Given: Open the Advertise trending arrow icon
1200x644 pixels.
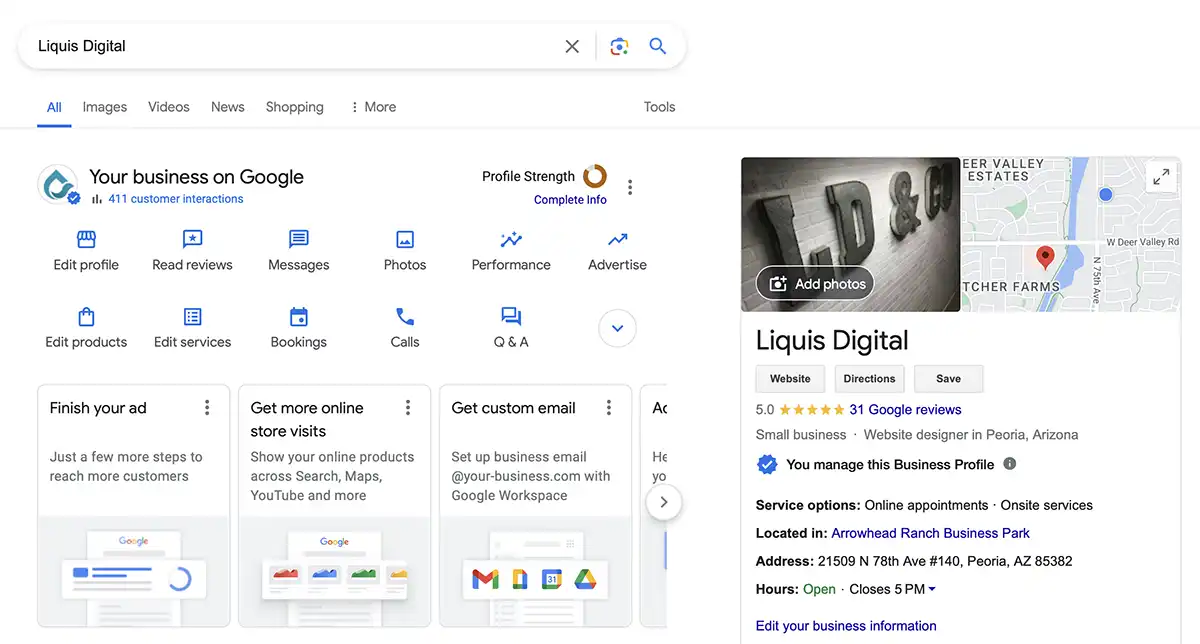Looking at the screenshot, I should click(x=617, y=239).
